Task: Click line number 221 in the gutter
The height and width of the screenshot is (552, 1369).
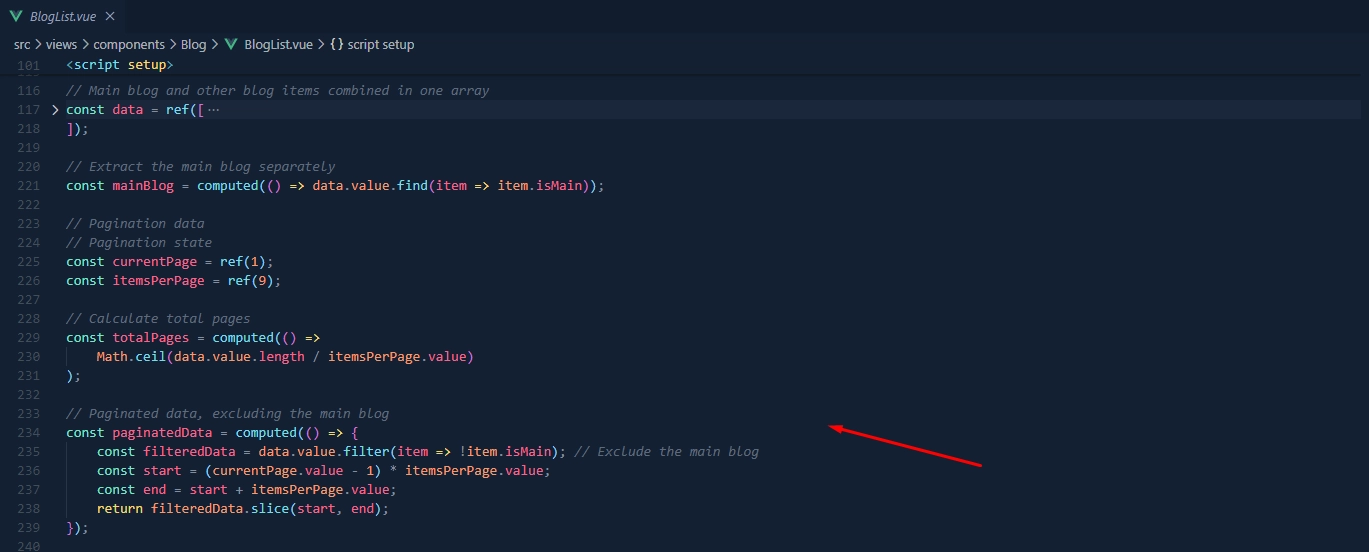Action: coord(28,186)
